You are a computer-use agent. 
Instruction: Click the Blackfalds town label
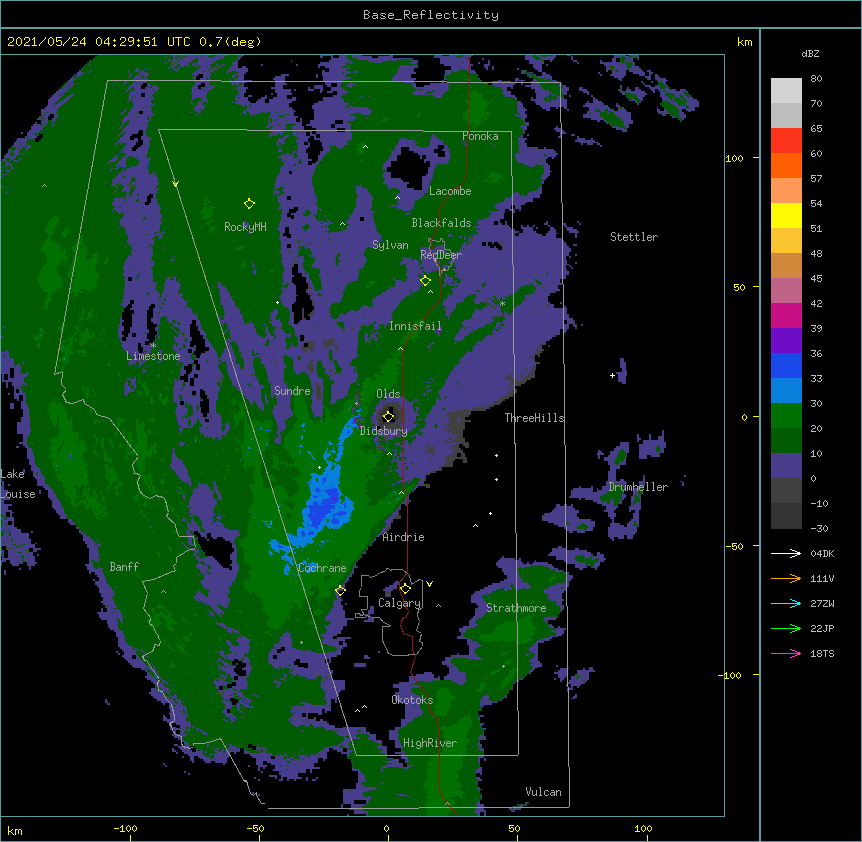pos(441,223)
